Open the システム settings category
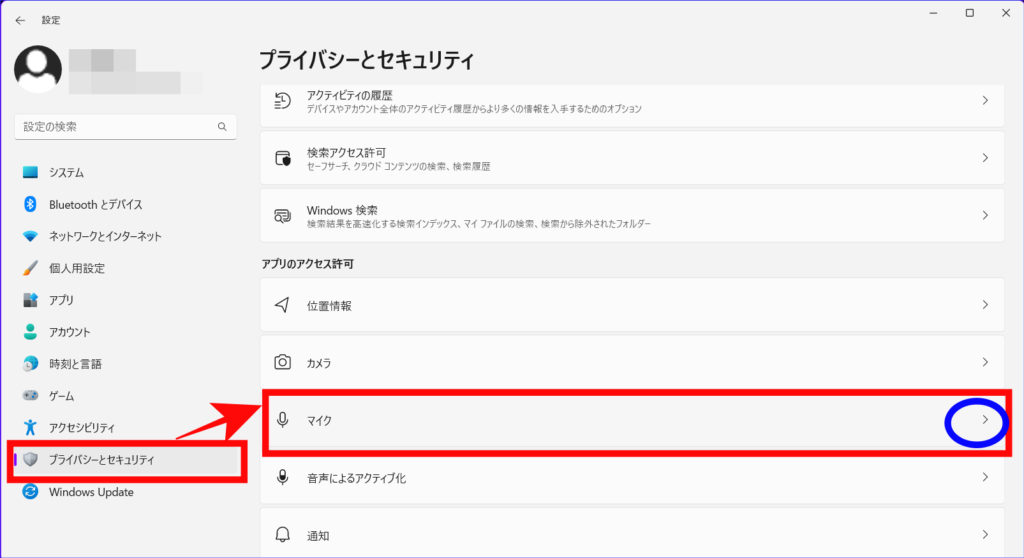 (66, 172)
